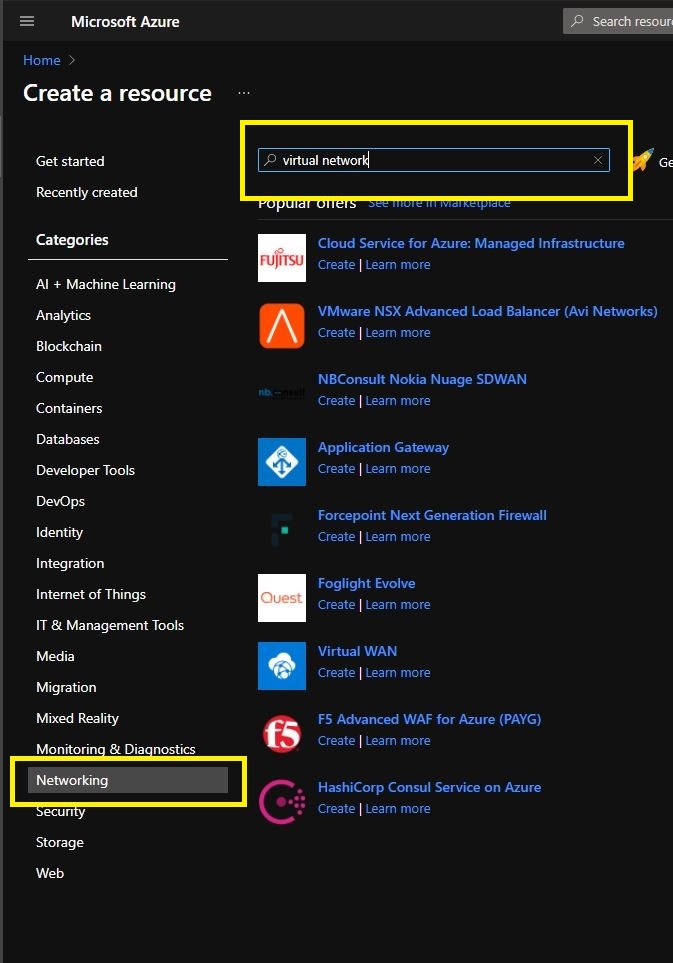Click the F5 Advanced WAF icon
673x963 pixels.
(x=282, y=734)
